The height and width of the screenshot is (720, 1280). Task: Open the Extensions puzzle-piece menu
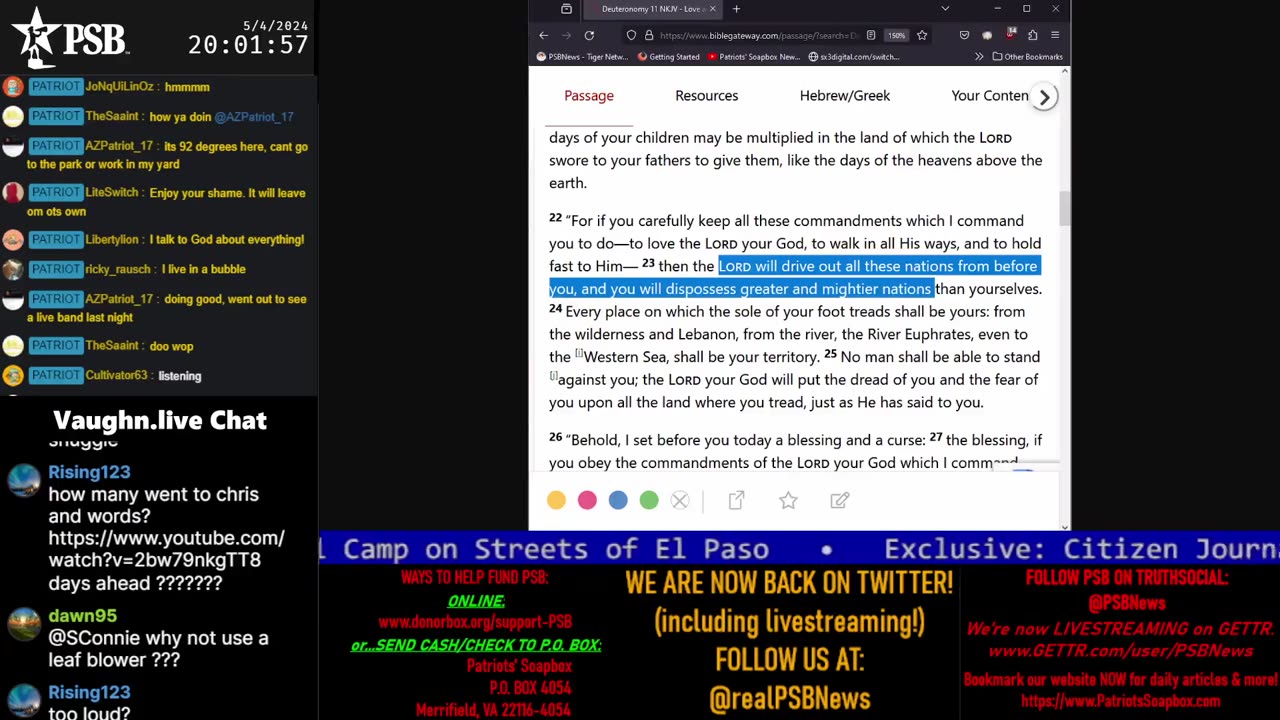[1033, 35]
